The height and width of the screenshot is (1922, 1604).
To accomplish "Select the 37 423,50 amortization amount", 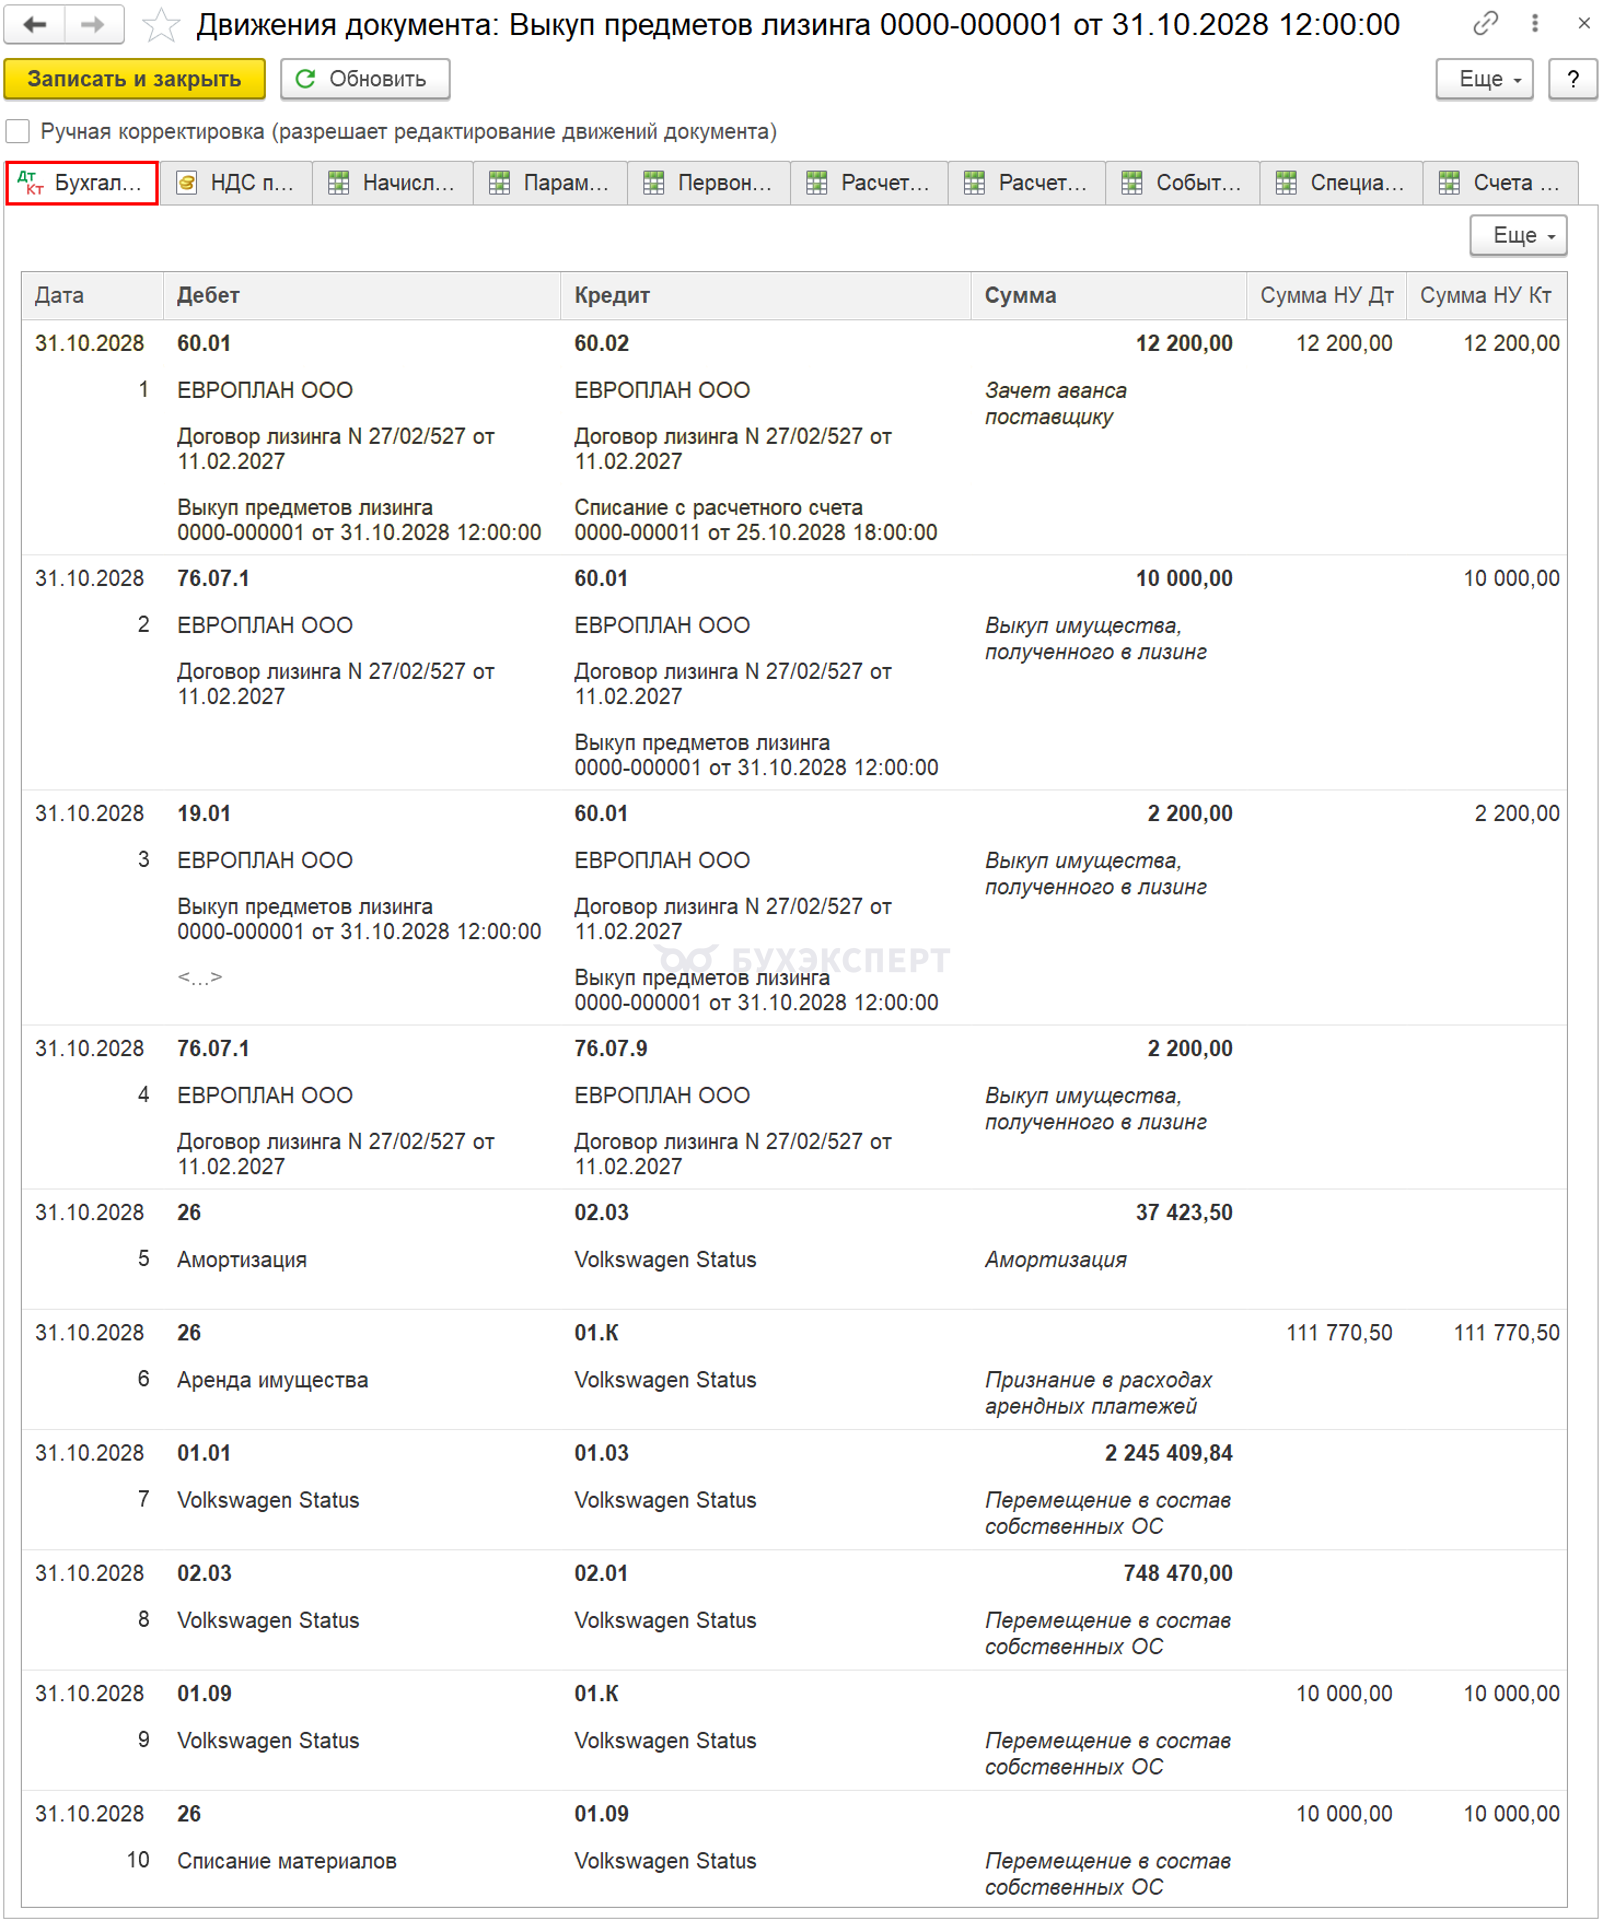I will (x=1183, y=1212).
